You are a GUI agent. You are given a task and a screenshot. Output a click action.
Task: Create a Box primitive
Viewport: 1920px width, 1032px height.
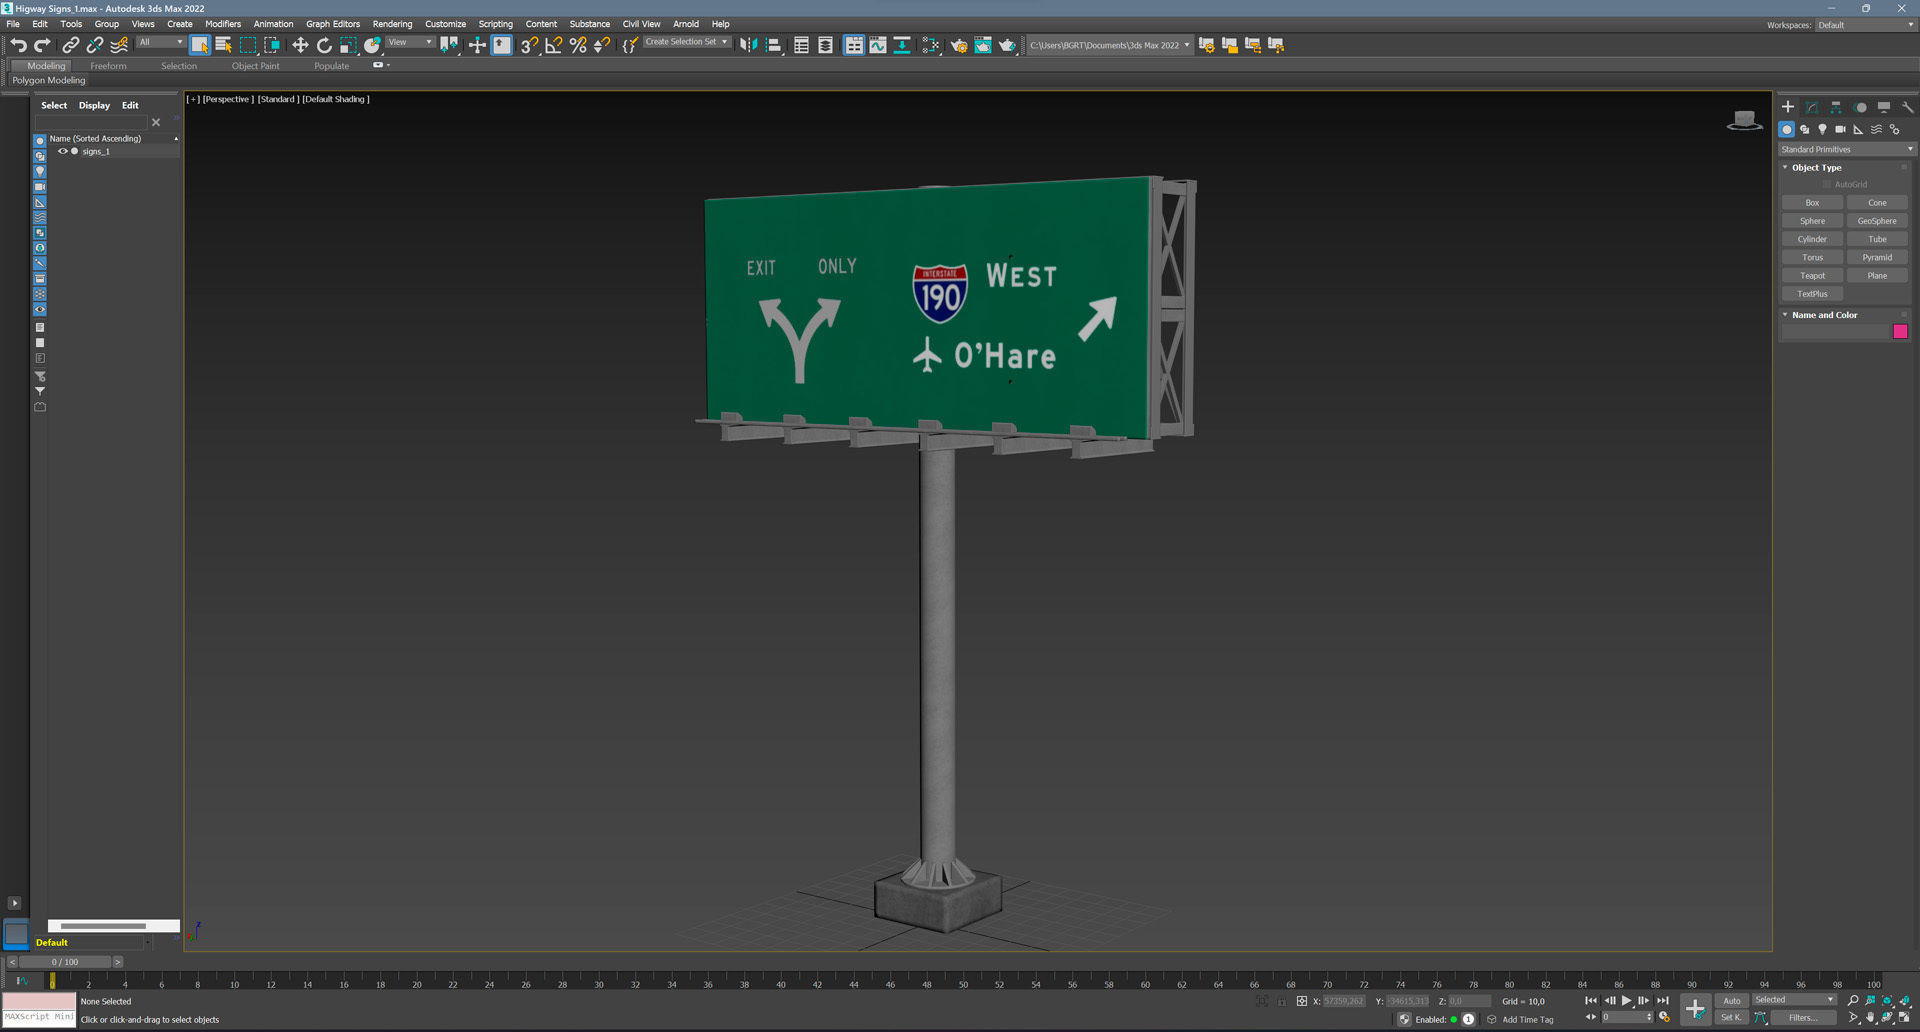tap(1812, 203)
